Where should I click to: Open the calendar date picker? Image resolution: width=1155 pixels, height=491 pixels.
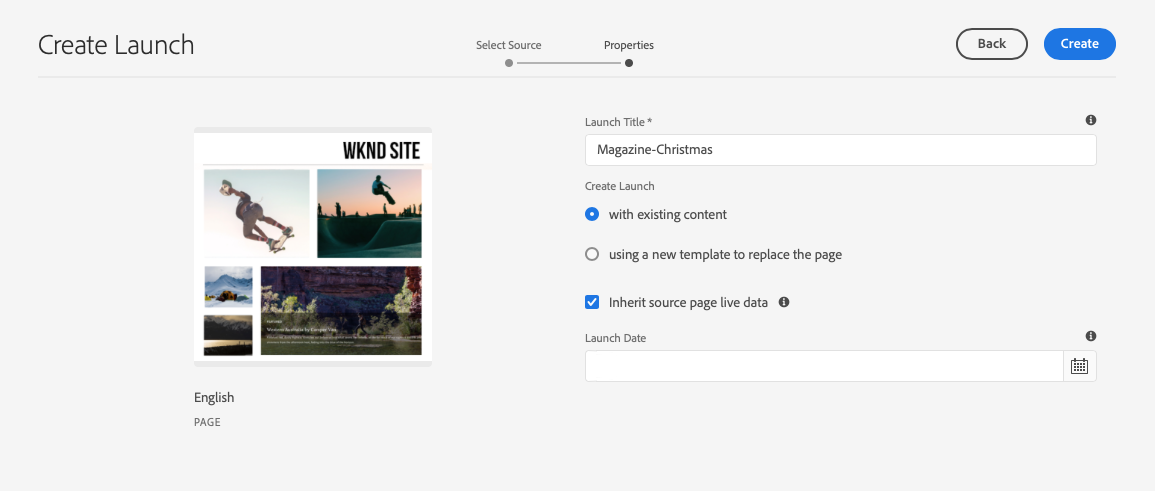[1079, 366]
